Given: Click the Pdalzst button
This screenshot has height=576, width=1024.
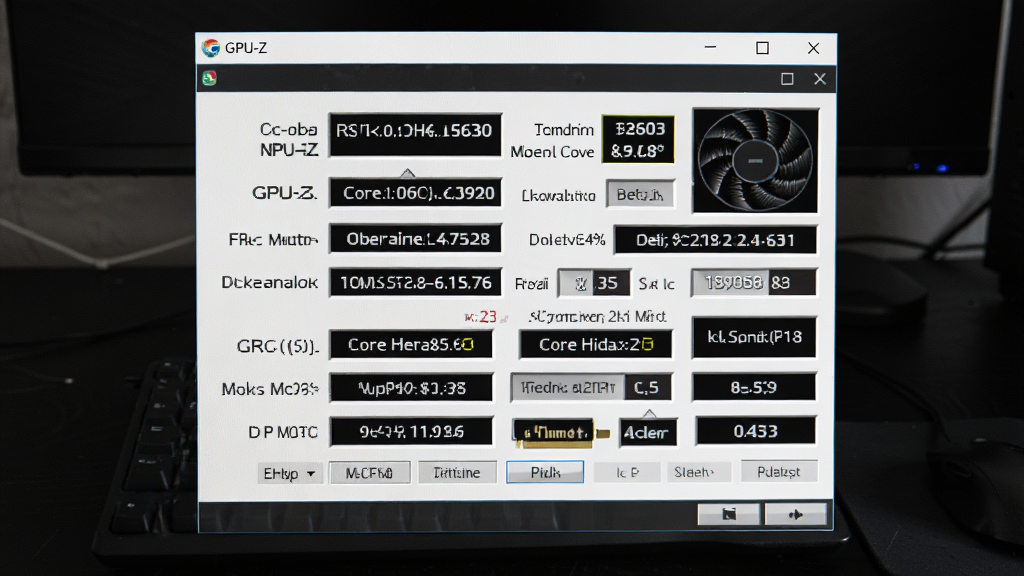Looking at the screenshot, I should 778,472.
